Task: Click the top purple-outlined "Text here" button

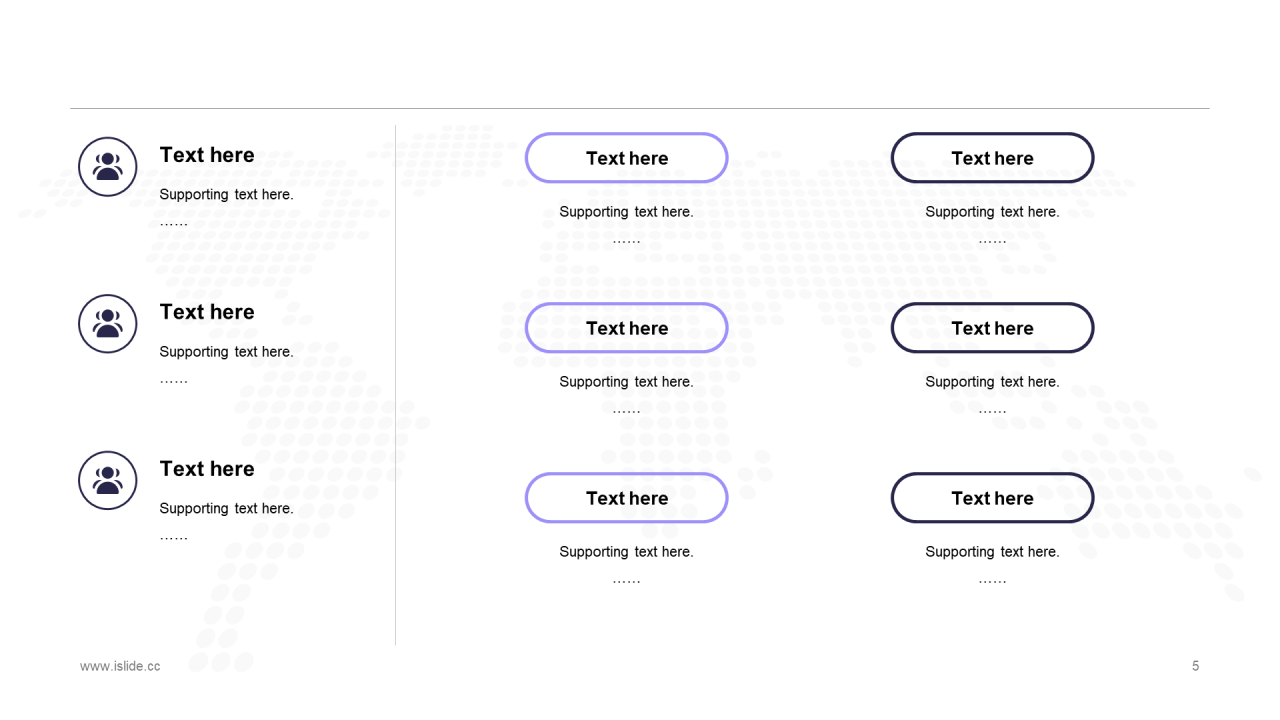Action: click(x=627, y=158)
